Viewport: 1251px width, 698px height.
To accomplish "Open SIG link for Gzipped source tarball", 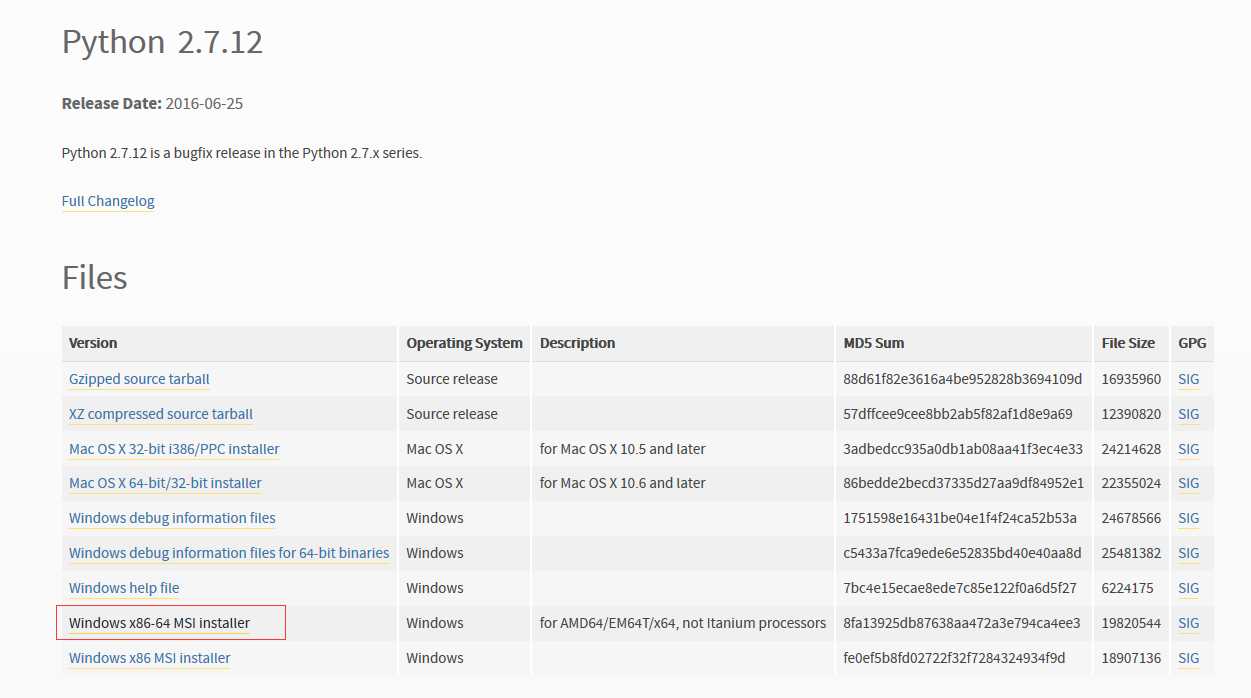I will pos(1188,379).
